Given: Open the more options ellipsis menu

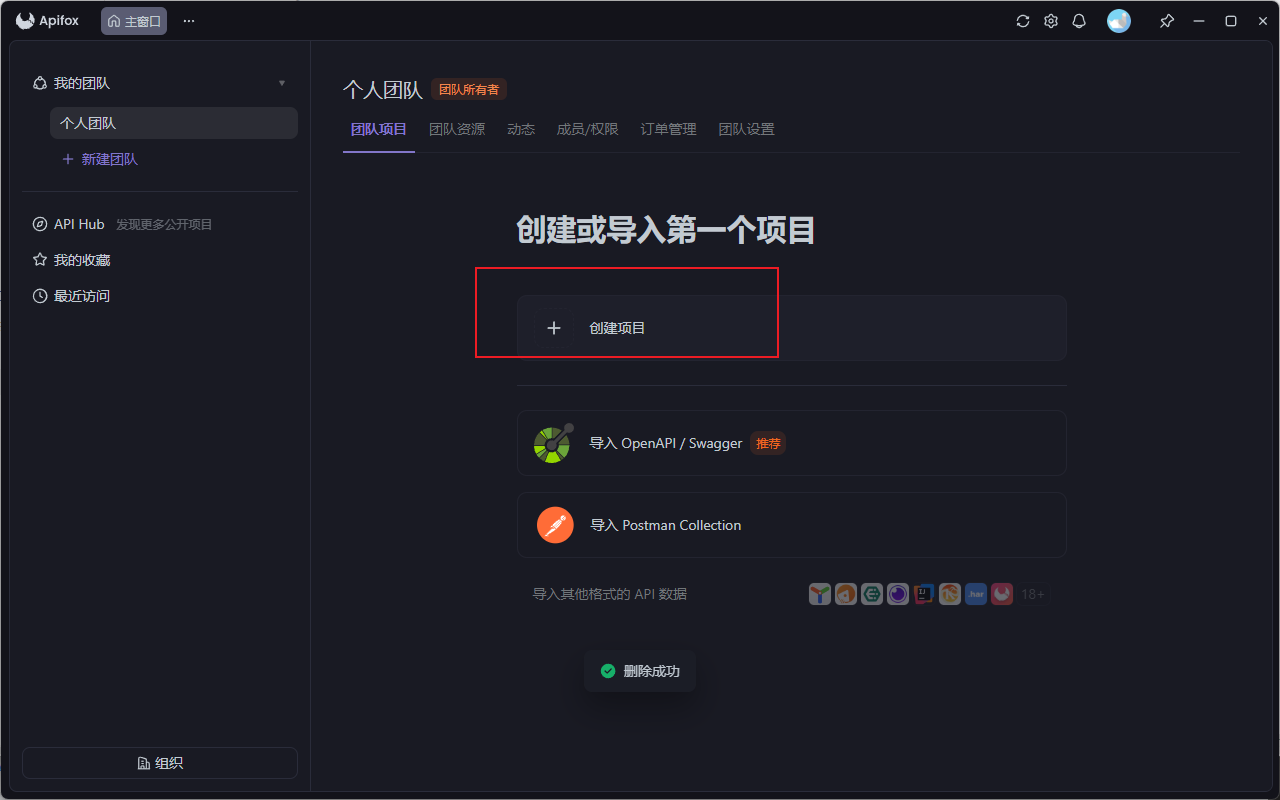Looking at the screenshot, I should (x=189, y=21).
